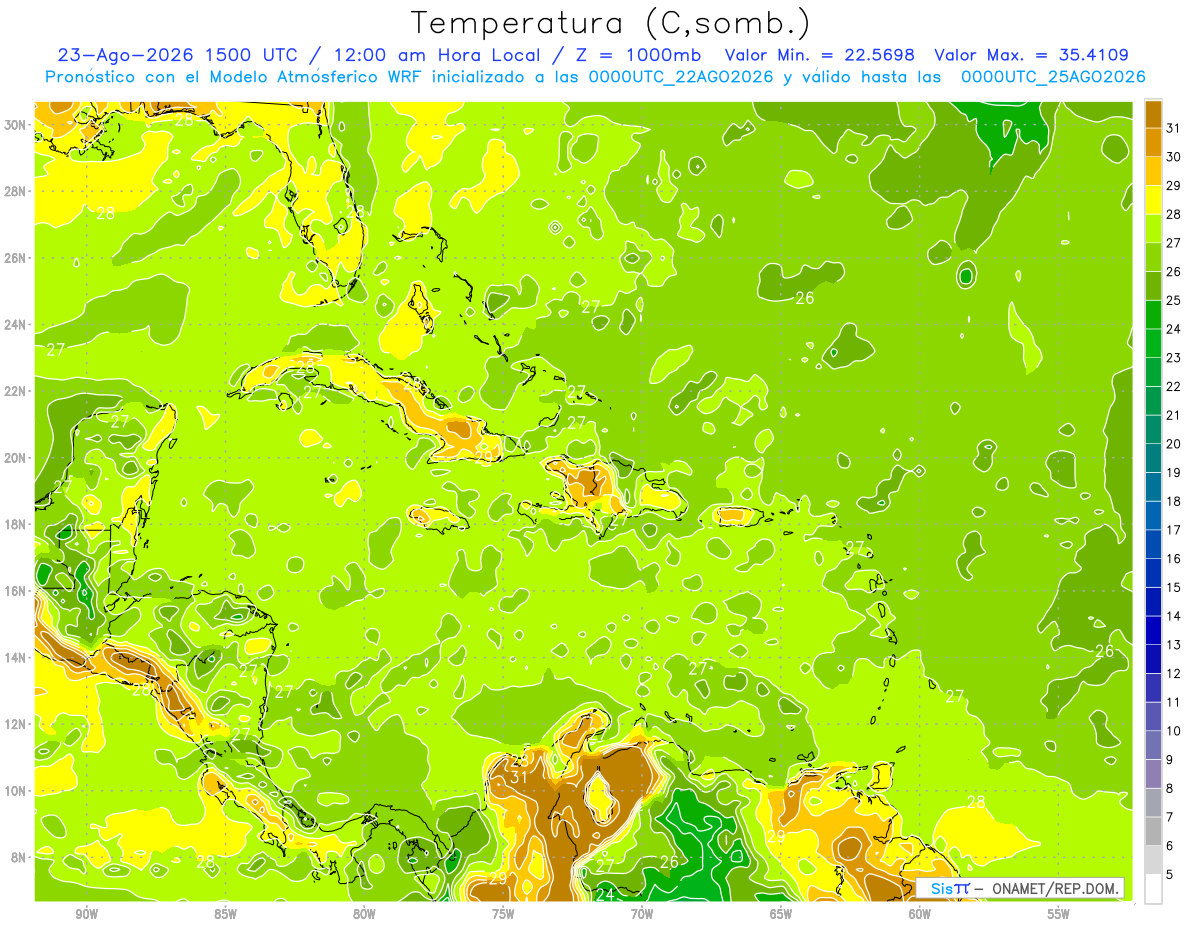Click the color bar label 22
This screenshot has width=1200, height=927.
point(1173,386)
